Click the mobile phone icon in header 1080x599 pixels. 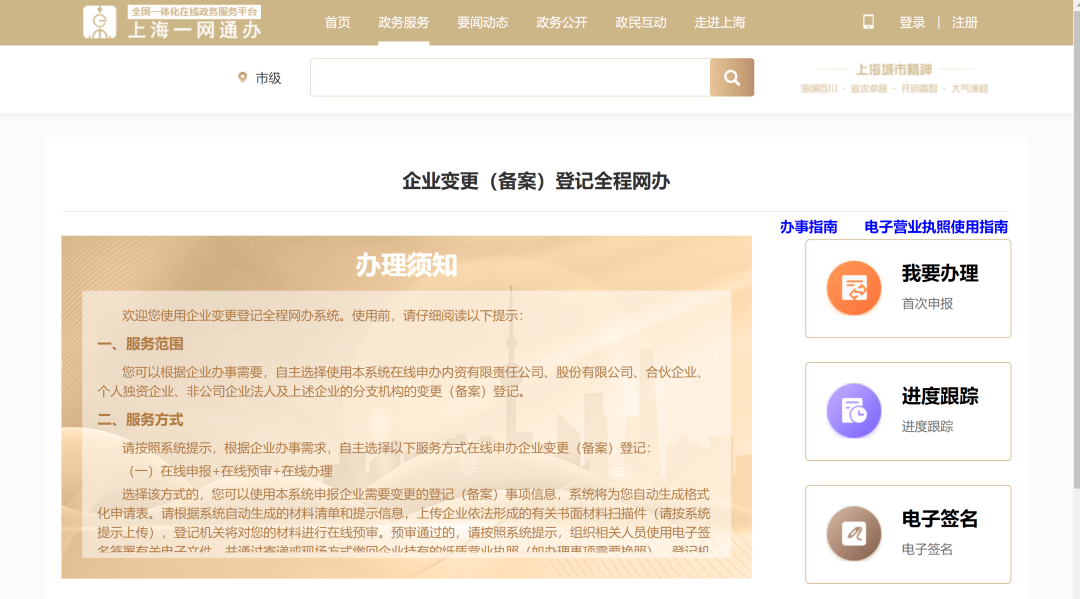click(868, 22)
